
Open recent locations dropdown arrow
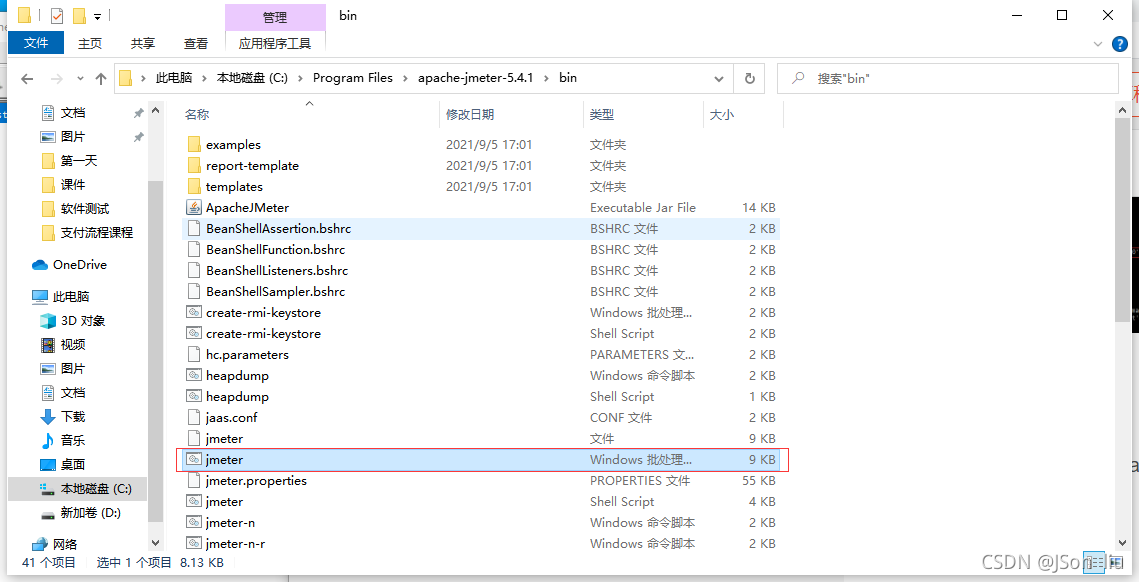[x=81, y=78]
